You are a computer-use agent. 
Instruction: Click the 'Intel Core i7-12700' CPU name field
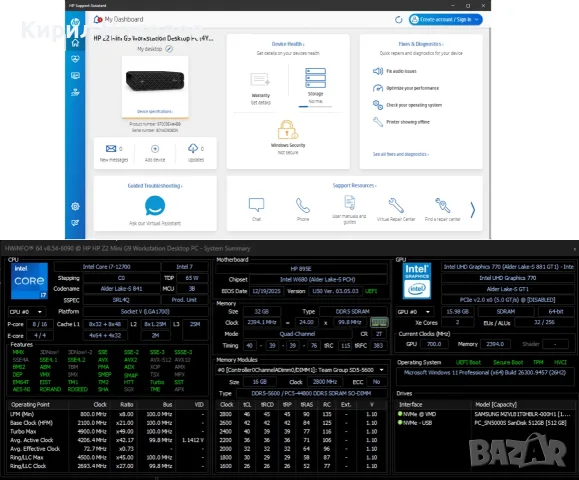pos(107,267)
